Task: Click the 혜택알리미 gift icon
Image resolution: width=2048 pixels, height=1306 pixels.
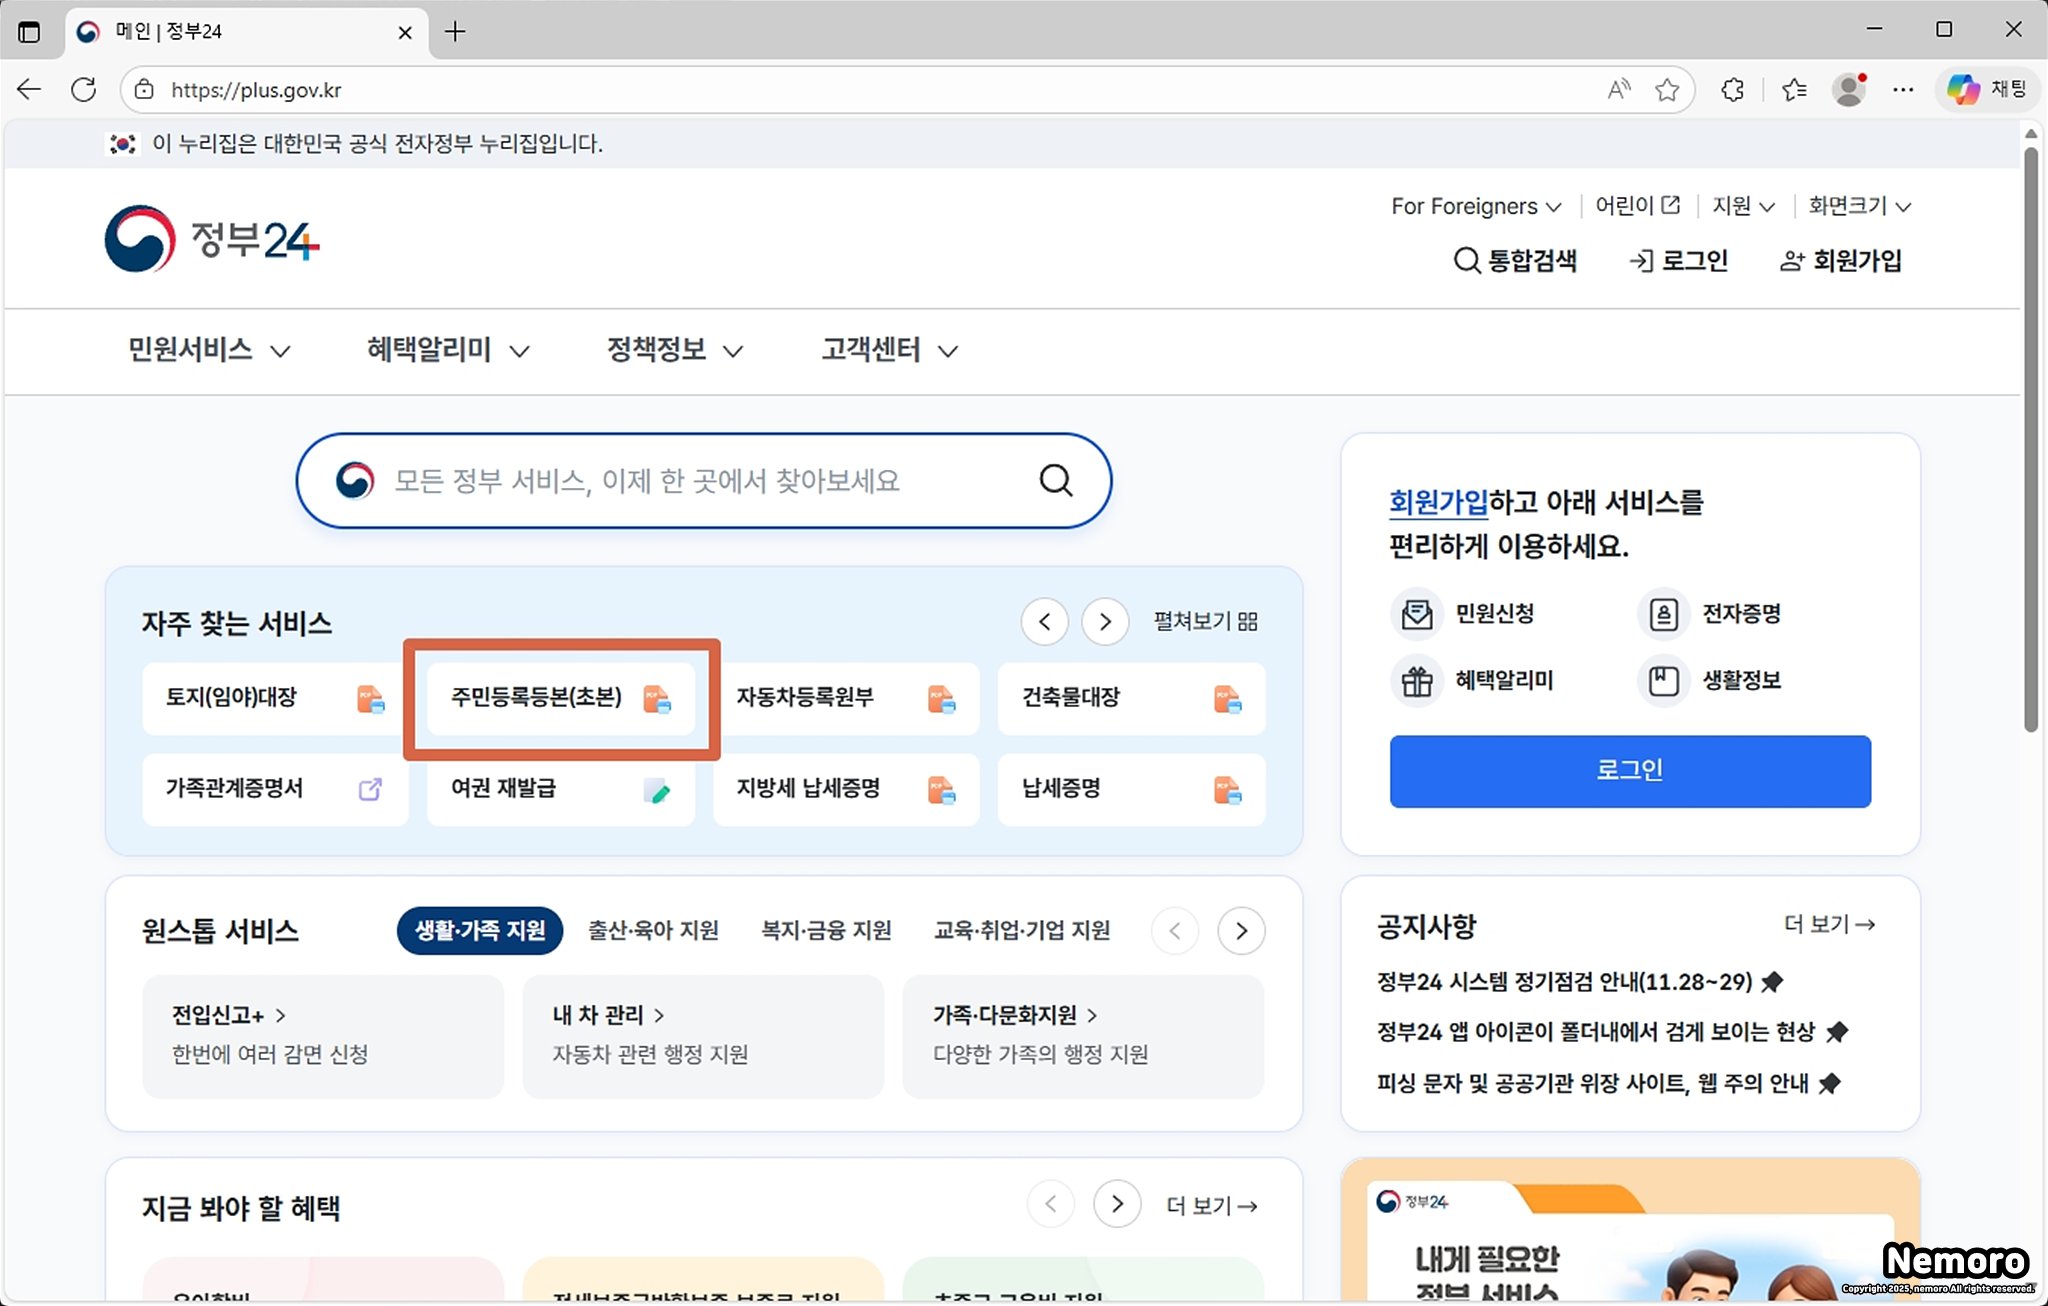Action: [1417, 681]
